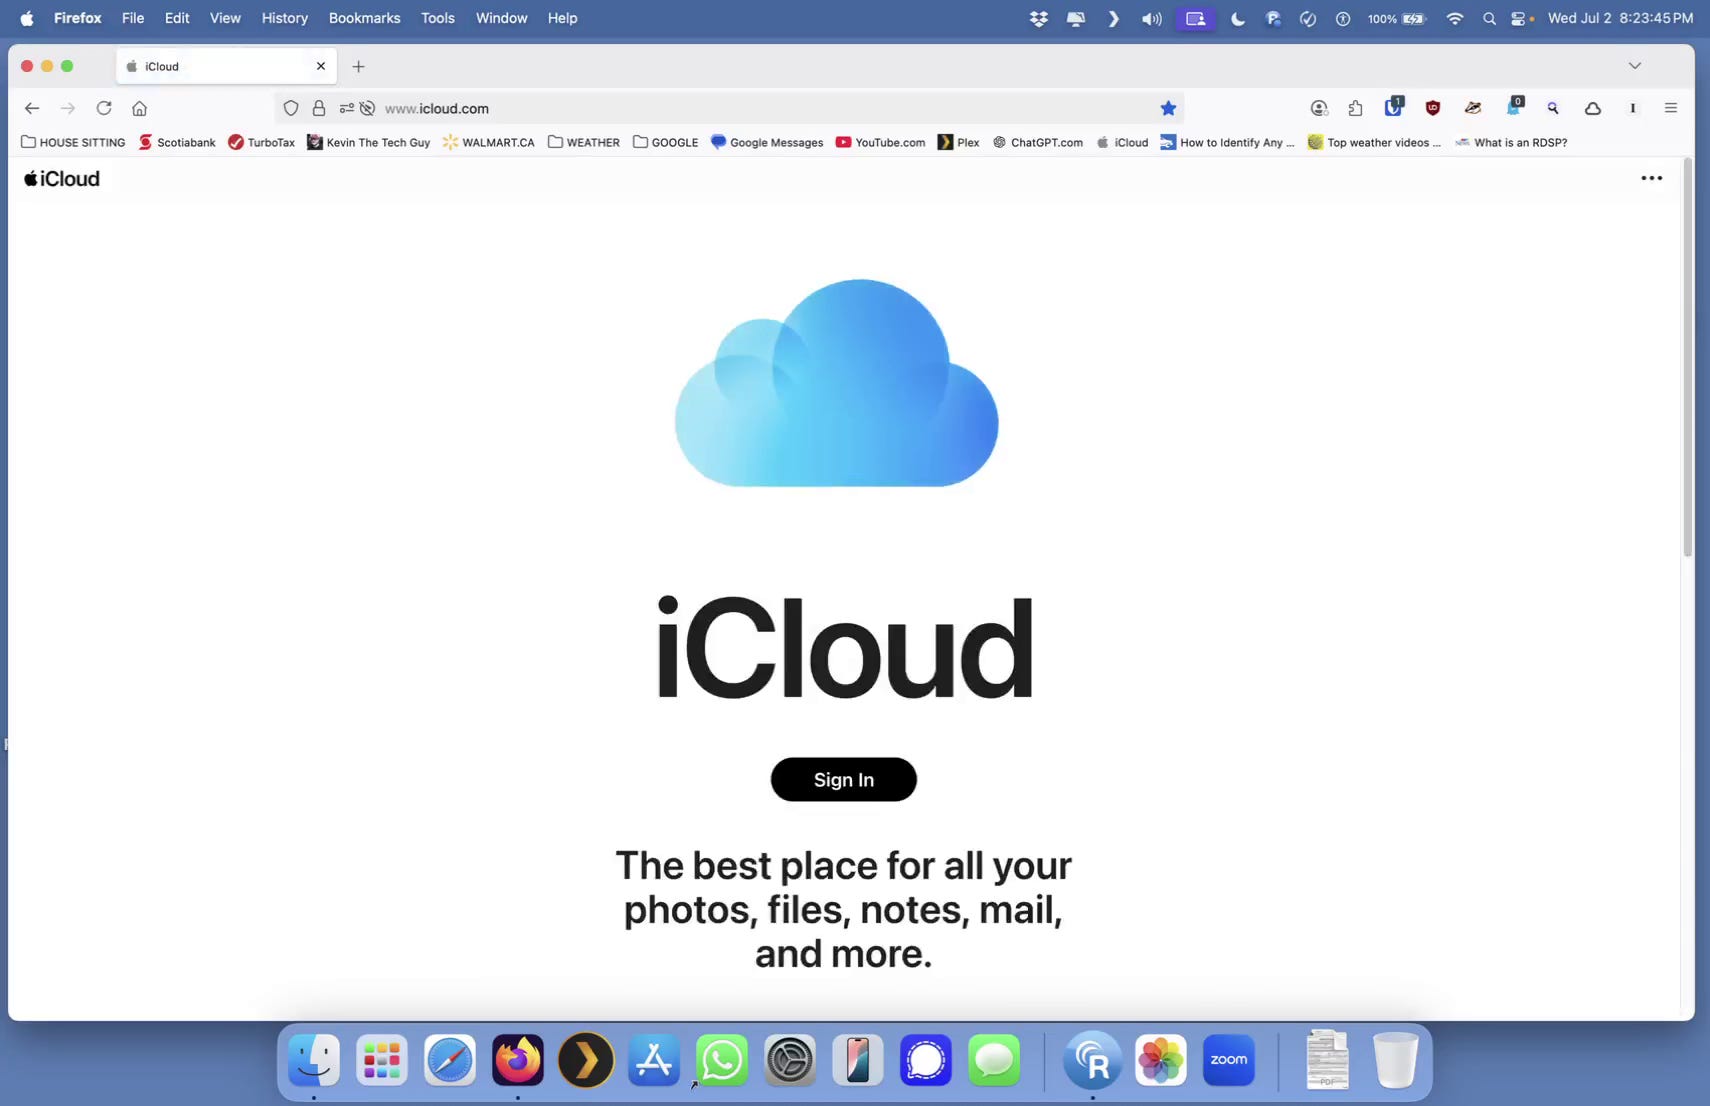Open the GOOGLE bookmarks folder
Viewport: 1710px width, 1106px height.
pos(666,142)
